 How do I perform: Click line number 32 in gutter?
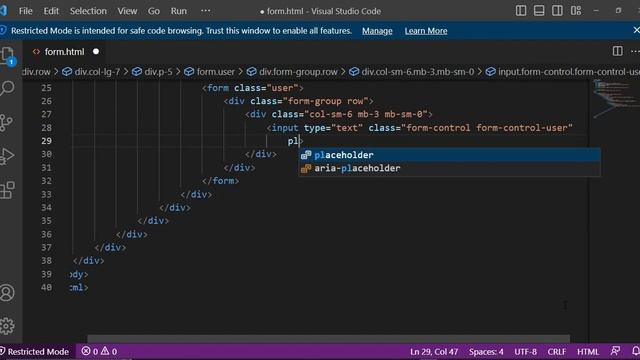point(47,181)
